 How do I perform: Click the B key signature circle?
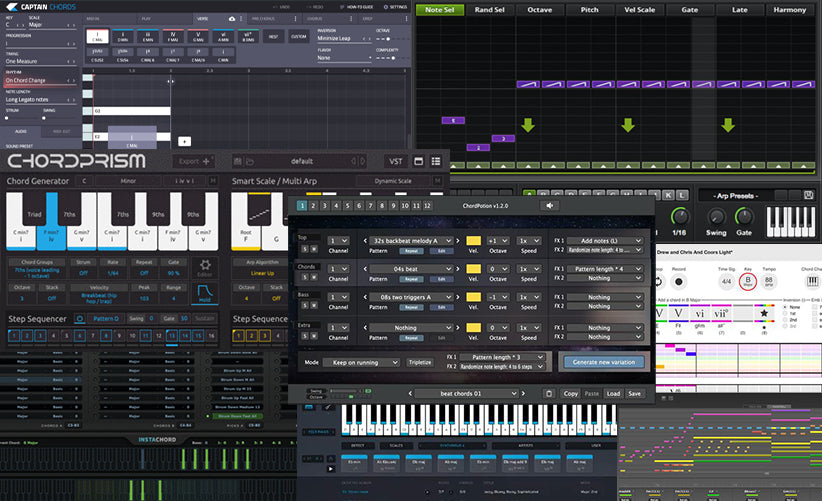(748, 281)
